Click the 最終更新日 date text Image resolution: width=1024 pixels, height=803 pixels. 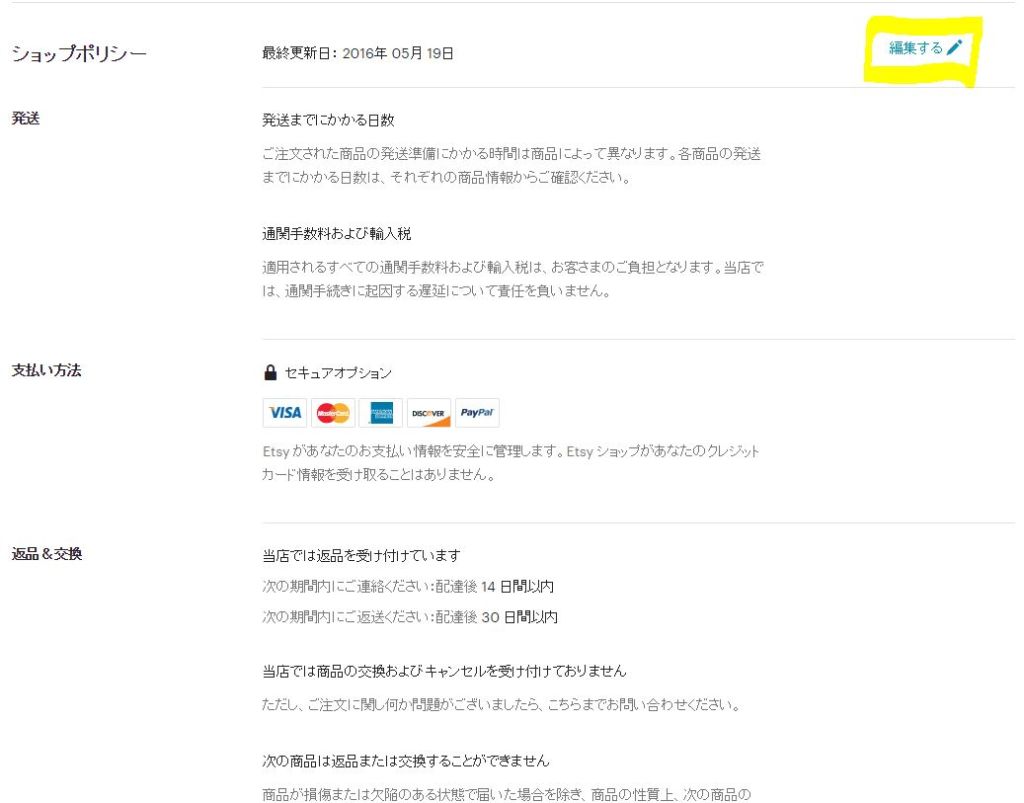click(358, 53)
